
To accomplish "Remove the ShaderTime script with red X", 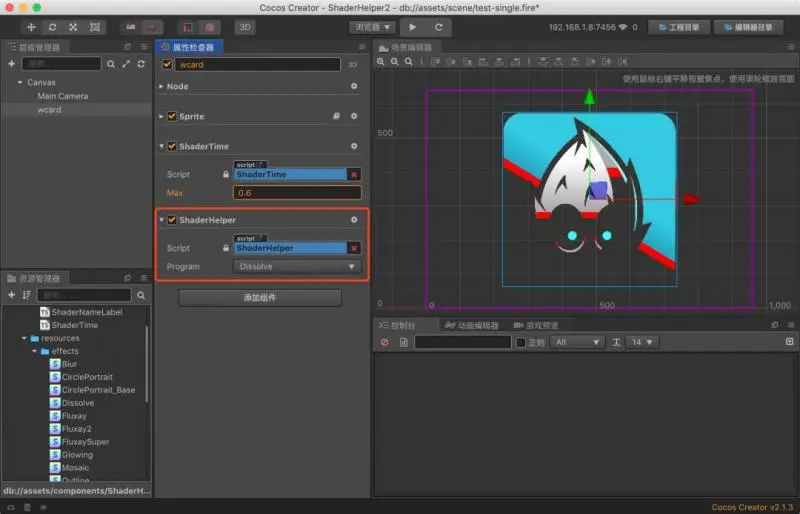I will pos(354,175).
